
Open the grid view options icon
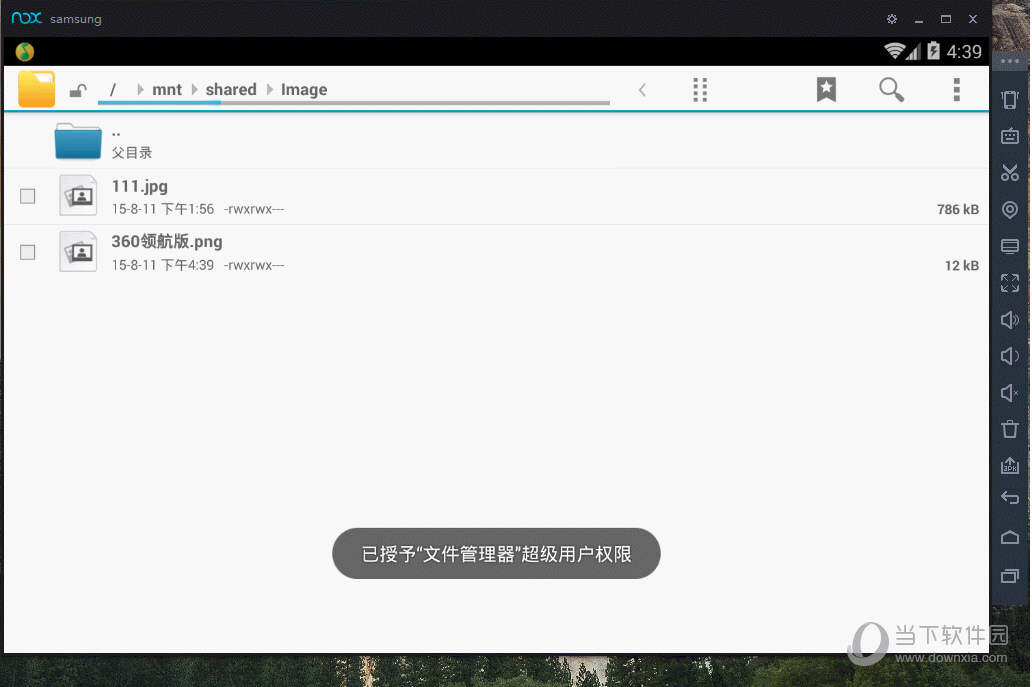pyautogui.click(x=700, y=89)
